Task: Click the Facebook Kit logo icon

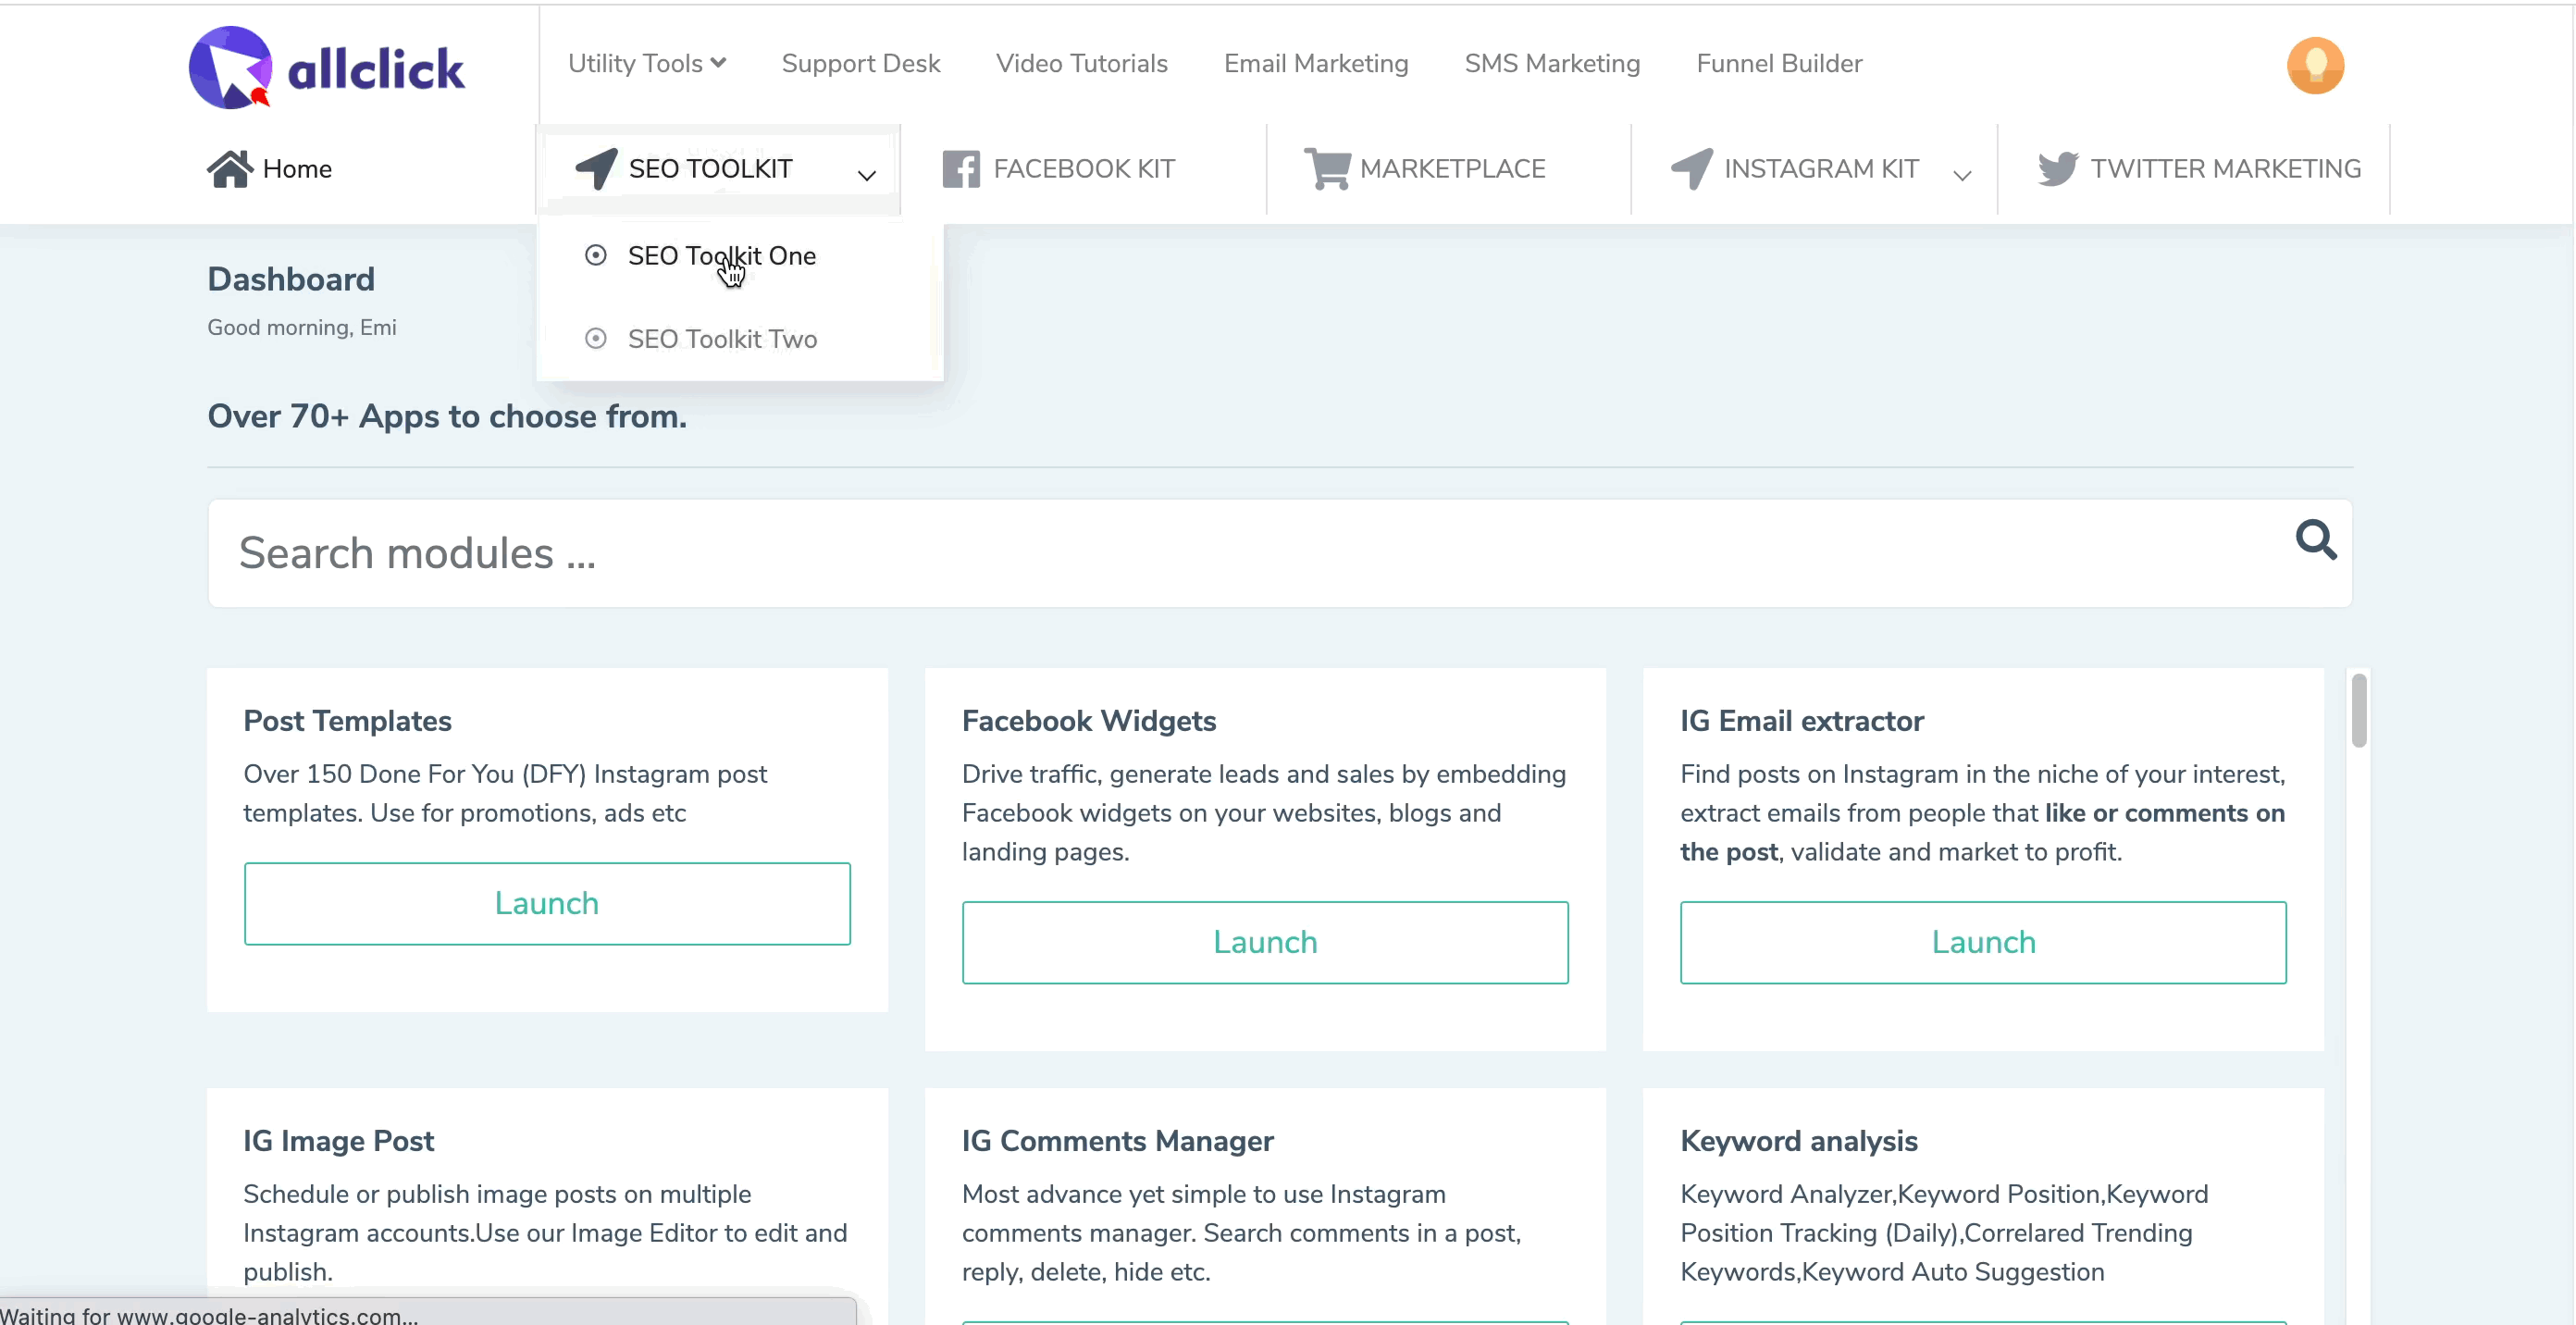Action: [x=961, y=169]
